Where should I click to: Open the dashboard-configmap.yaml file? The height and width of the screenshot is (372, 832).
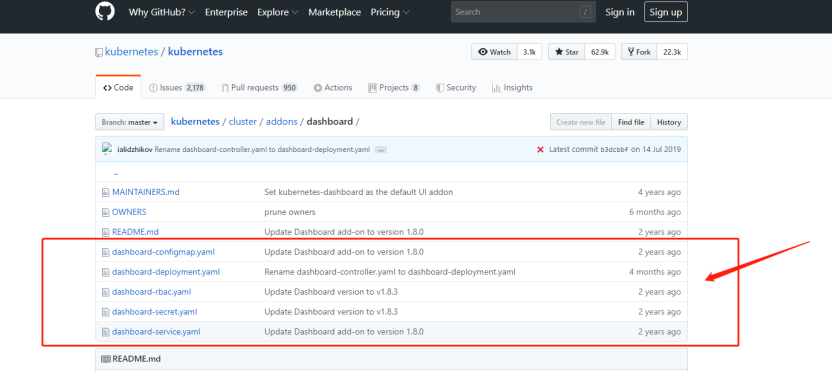coord(163,252)
